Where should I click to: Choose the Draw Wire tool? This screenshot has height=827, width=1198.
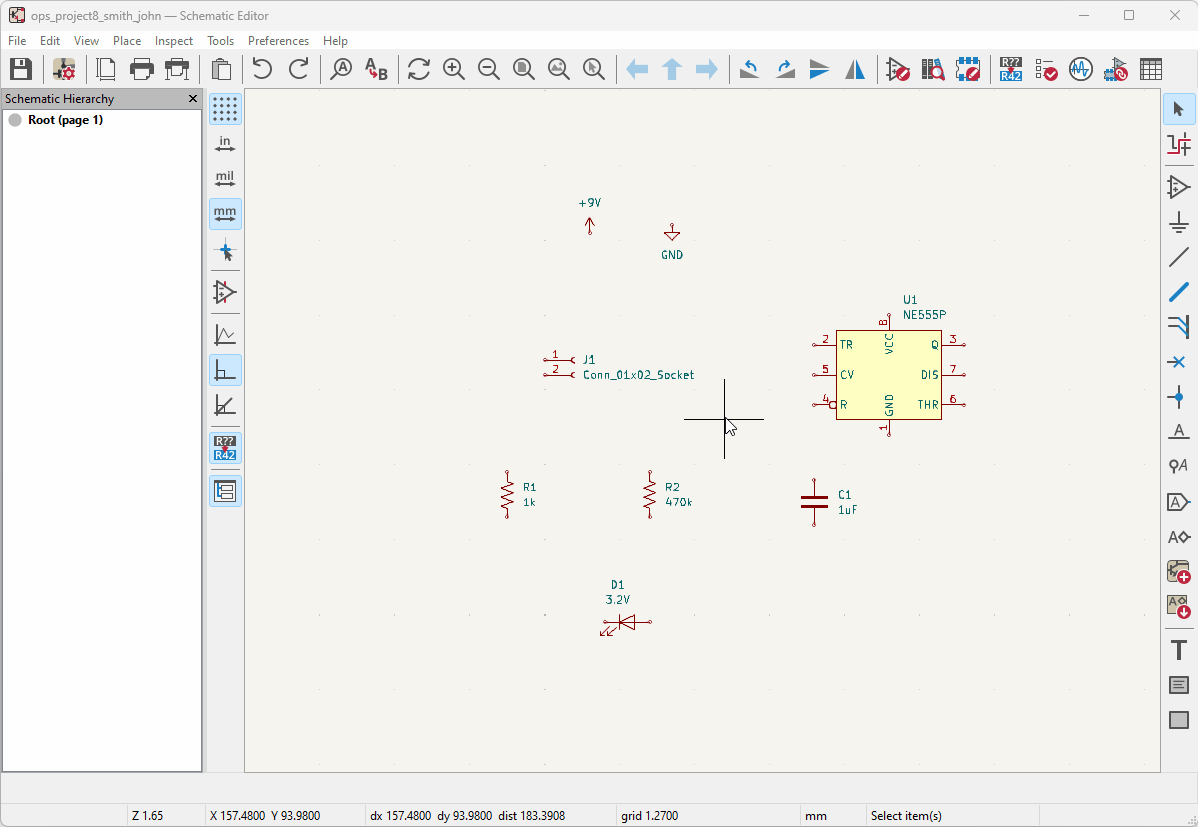(x=1179, y=257)
